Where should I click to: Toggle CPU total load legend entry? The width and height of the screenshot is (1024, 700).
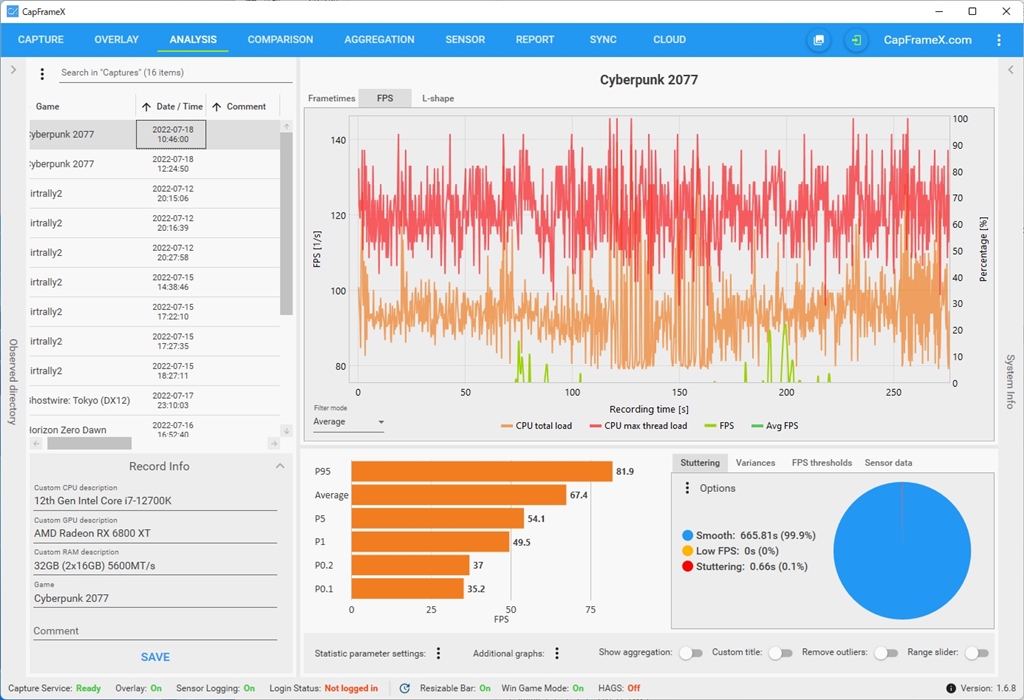coord(536,426)
